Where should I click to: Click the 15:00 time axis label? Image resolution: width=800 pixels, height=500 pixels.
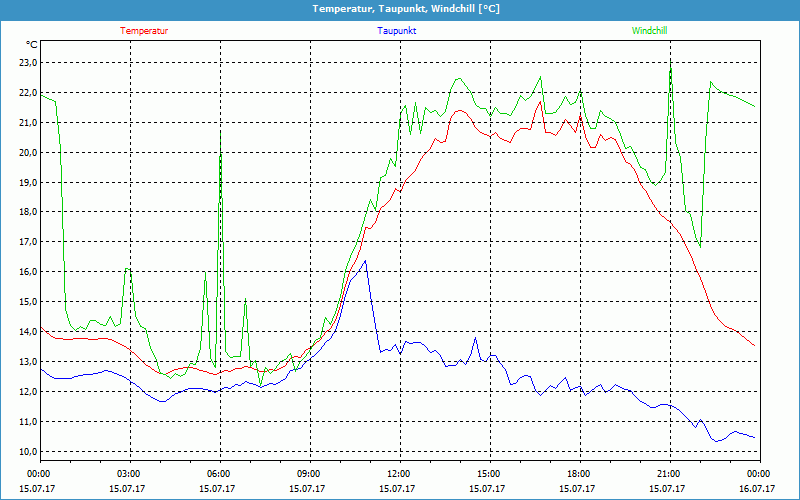pos(489,473)
